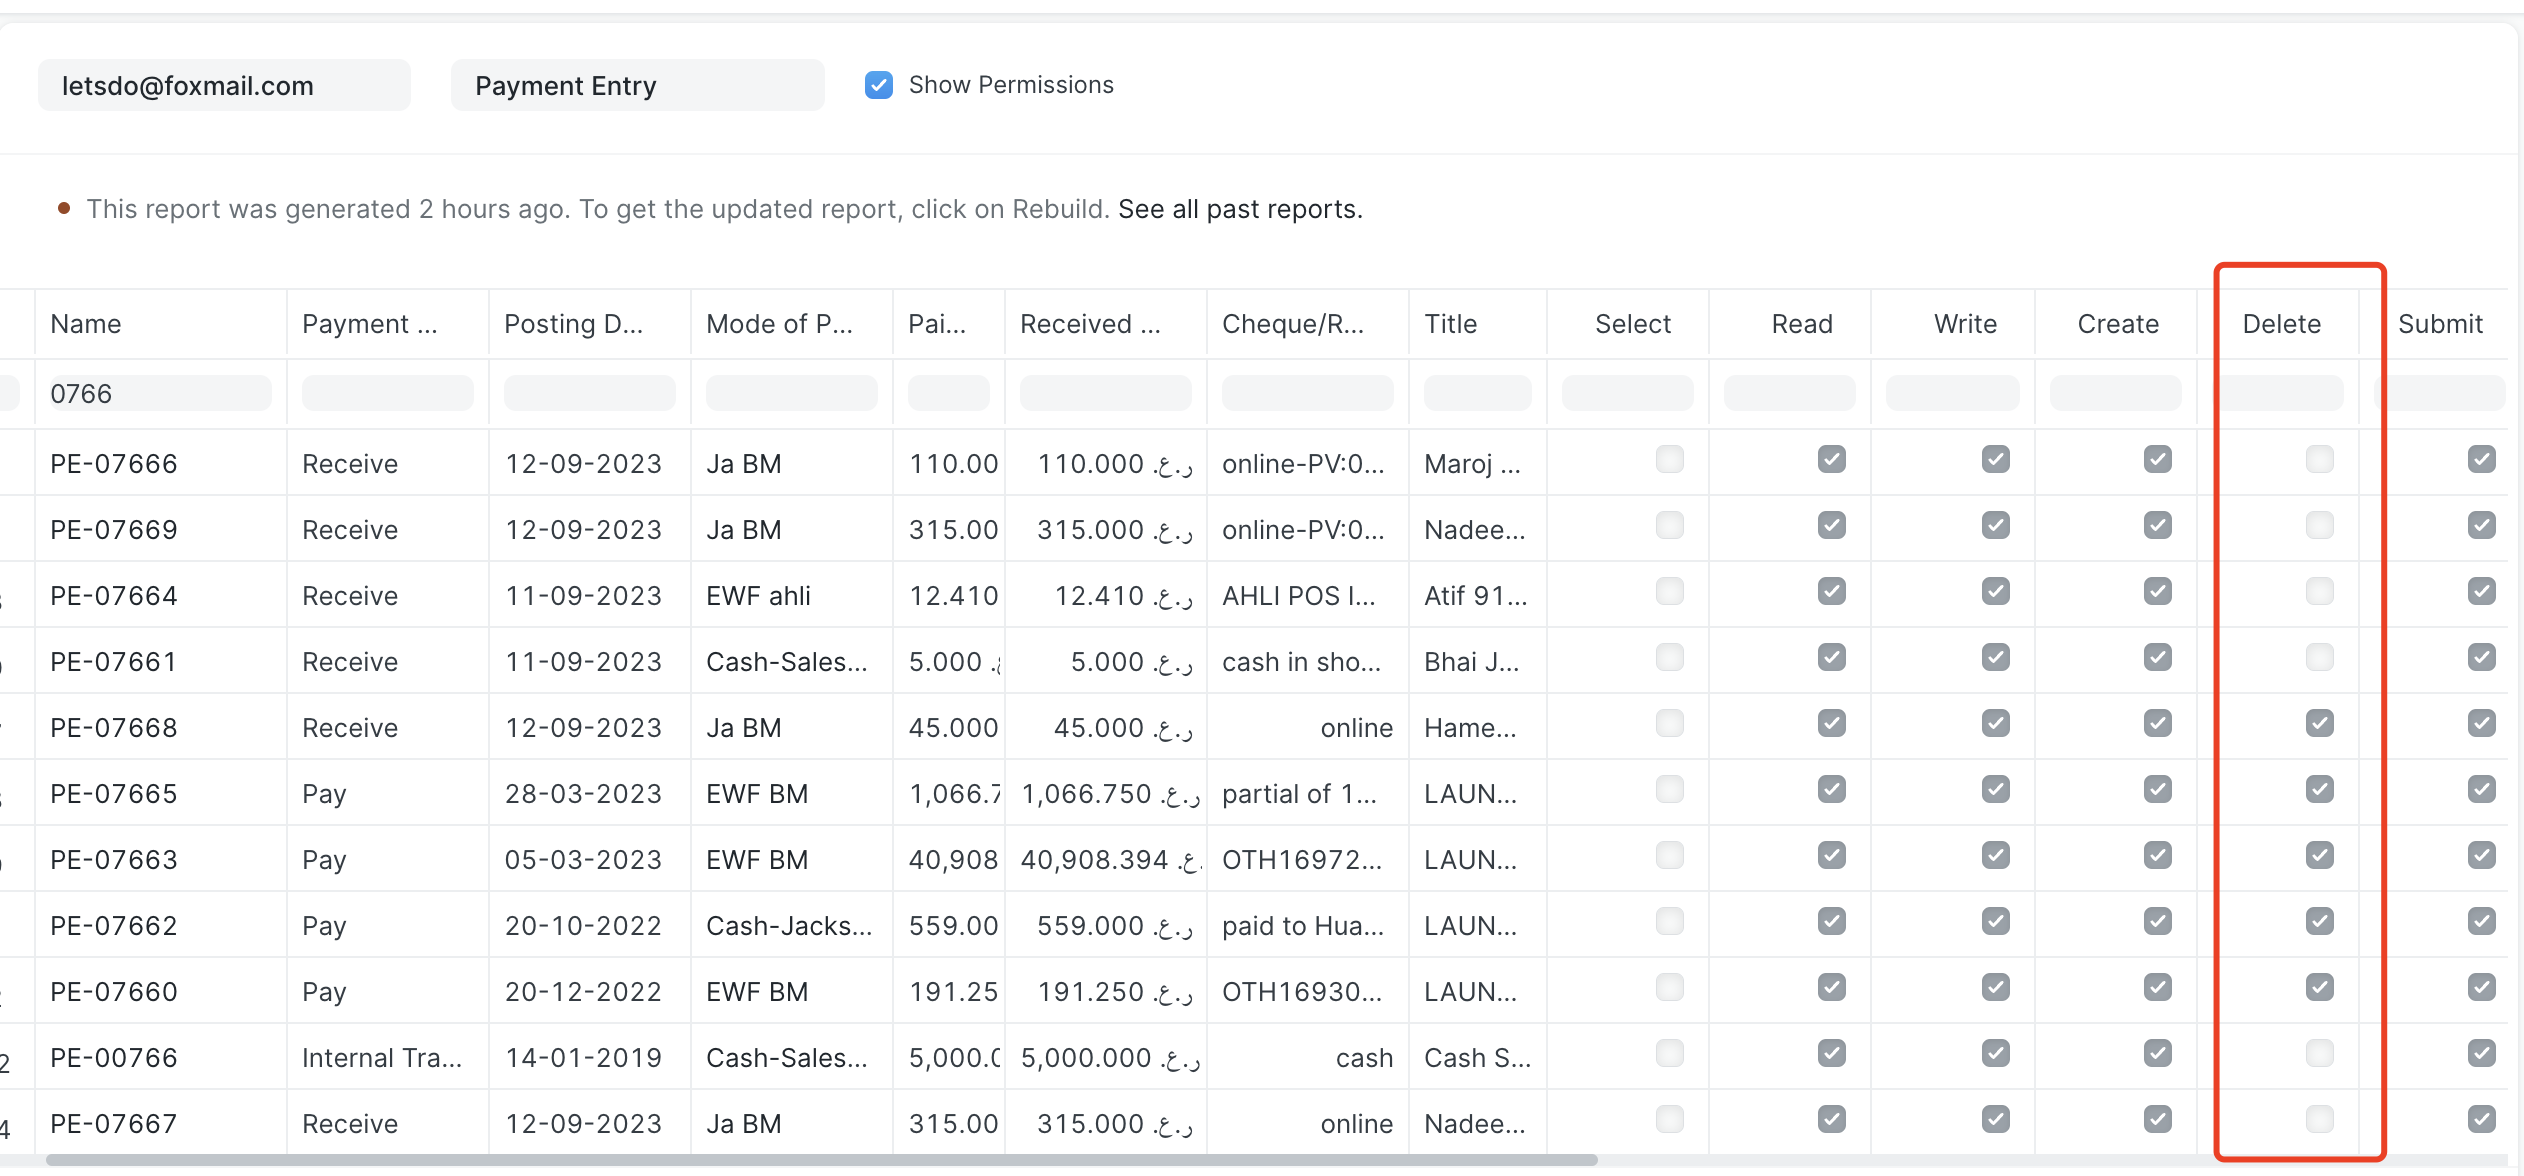Click the Rebuild link

pyautogui.click(x=1058, y=209)
